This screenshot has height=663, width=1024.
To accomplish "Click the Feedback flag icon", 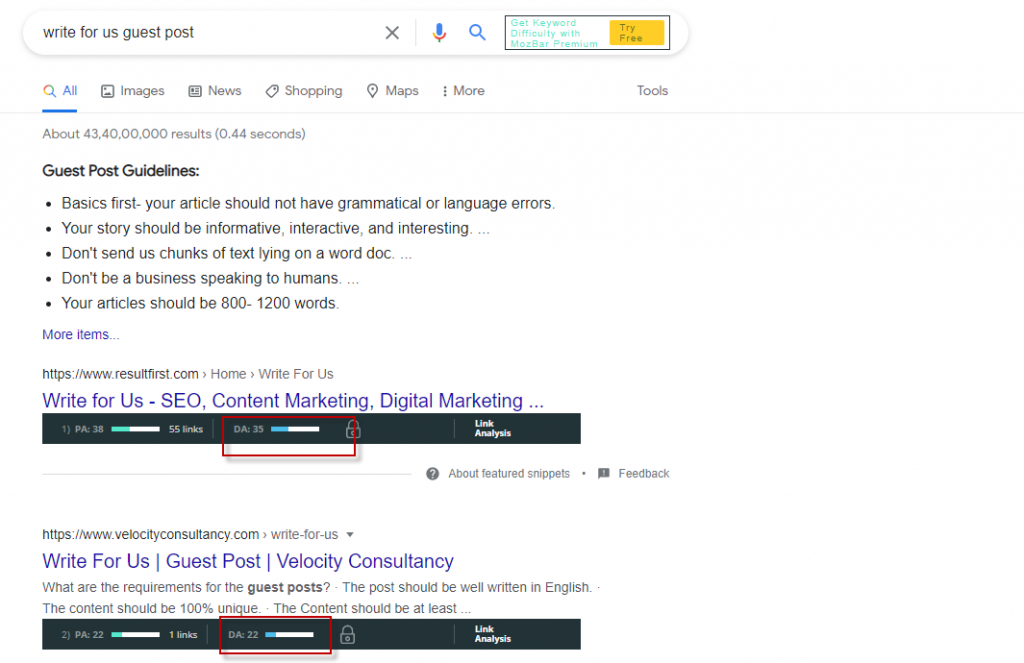I will [x=604, y=474].
